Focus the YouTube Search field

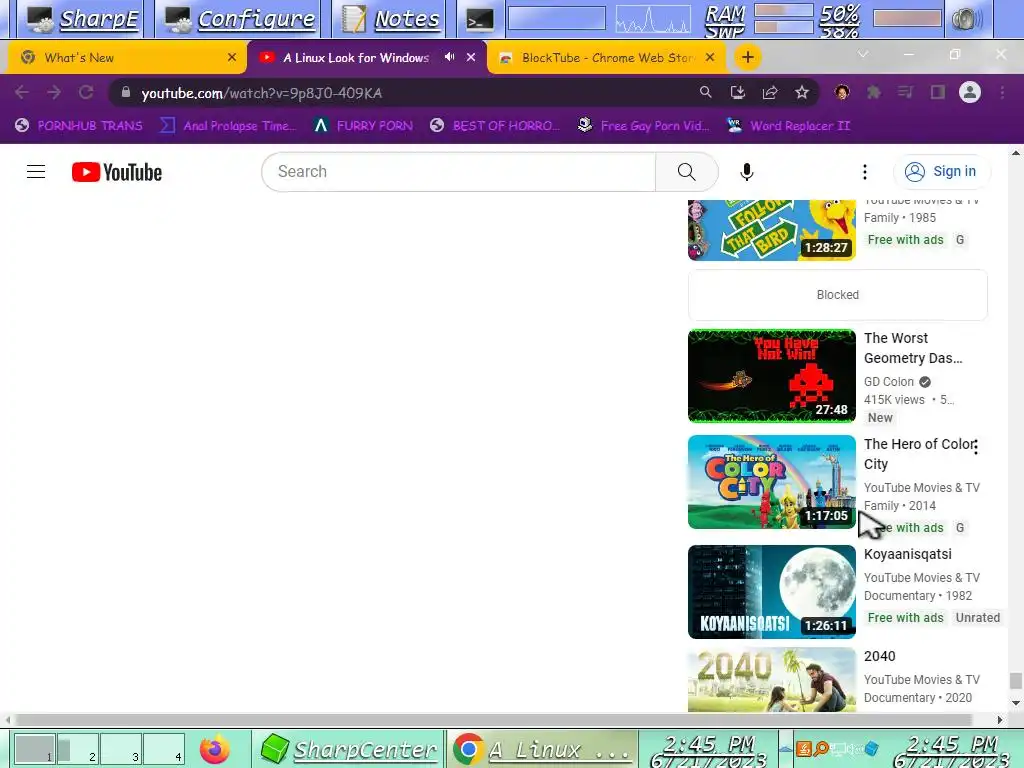pyautogui.click(x=459, y=172)
